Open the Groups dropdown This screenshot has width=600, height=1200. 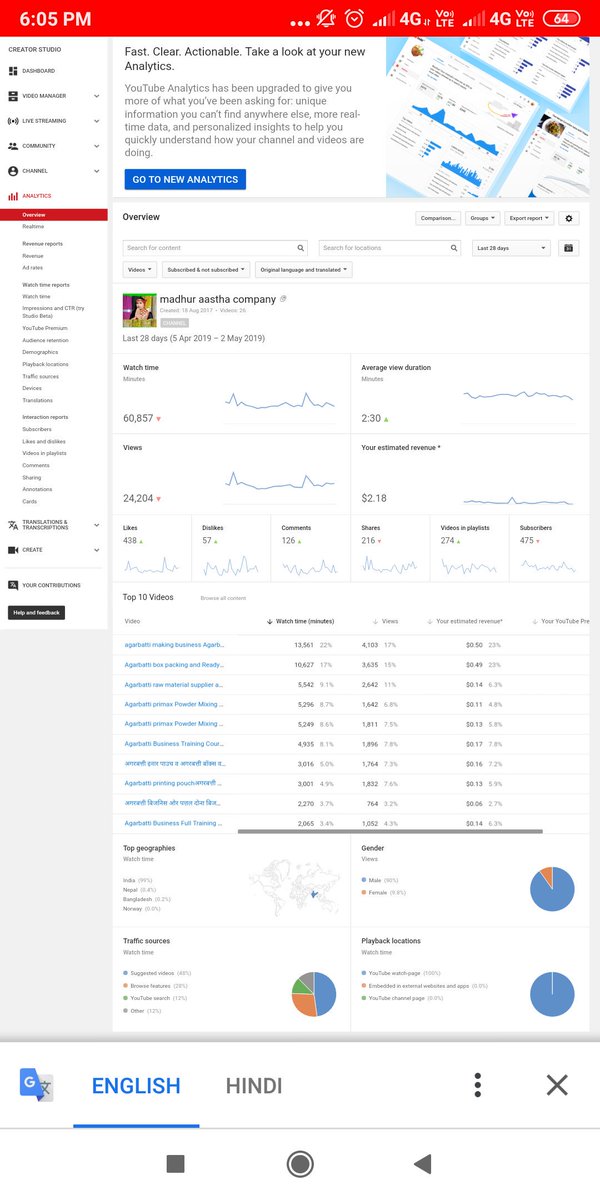482,218
